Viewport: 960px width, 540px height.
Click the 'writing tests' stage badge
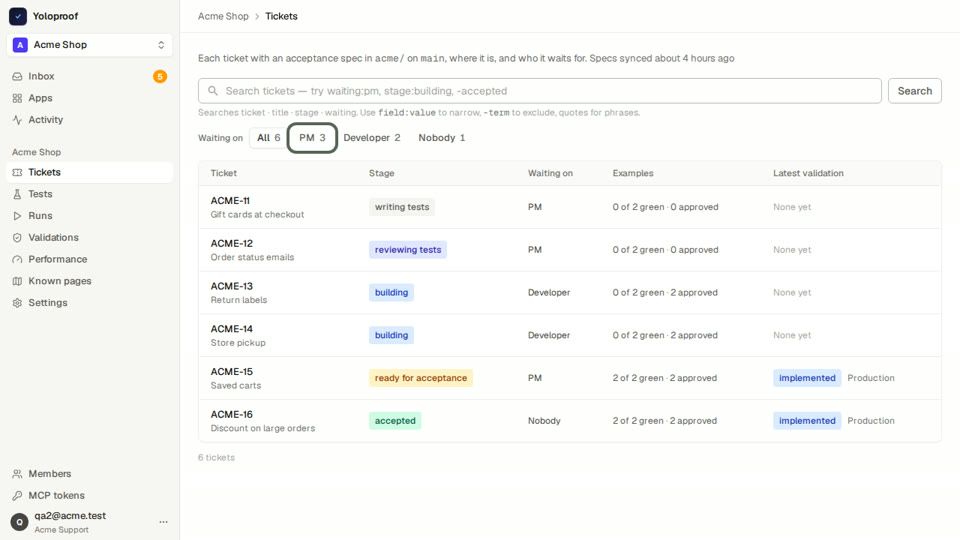click(402, 207)
